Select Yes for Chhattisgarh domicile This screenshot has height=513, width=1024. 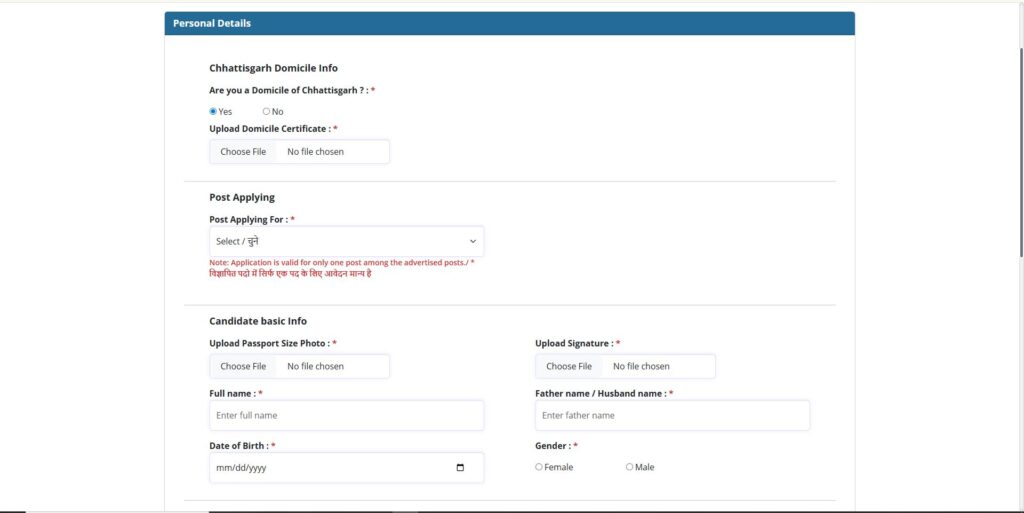coord(213,111)
